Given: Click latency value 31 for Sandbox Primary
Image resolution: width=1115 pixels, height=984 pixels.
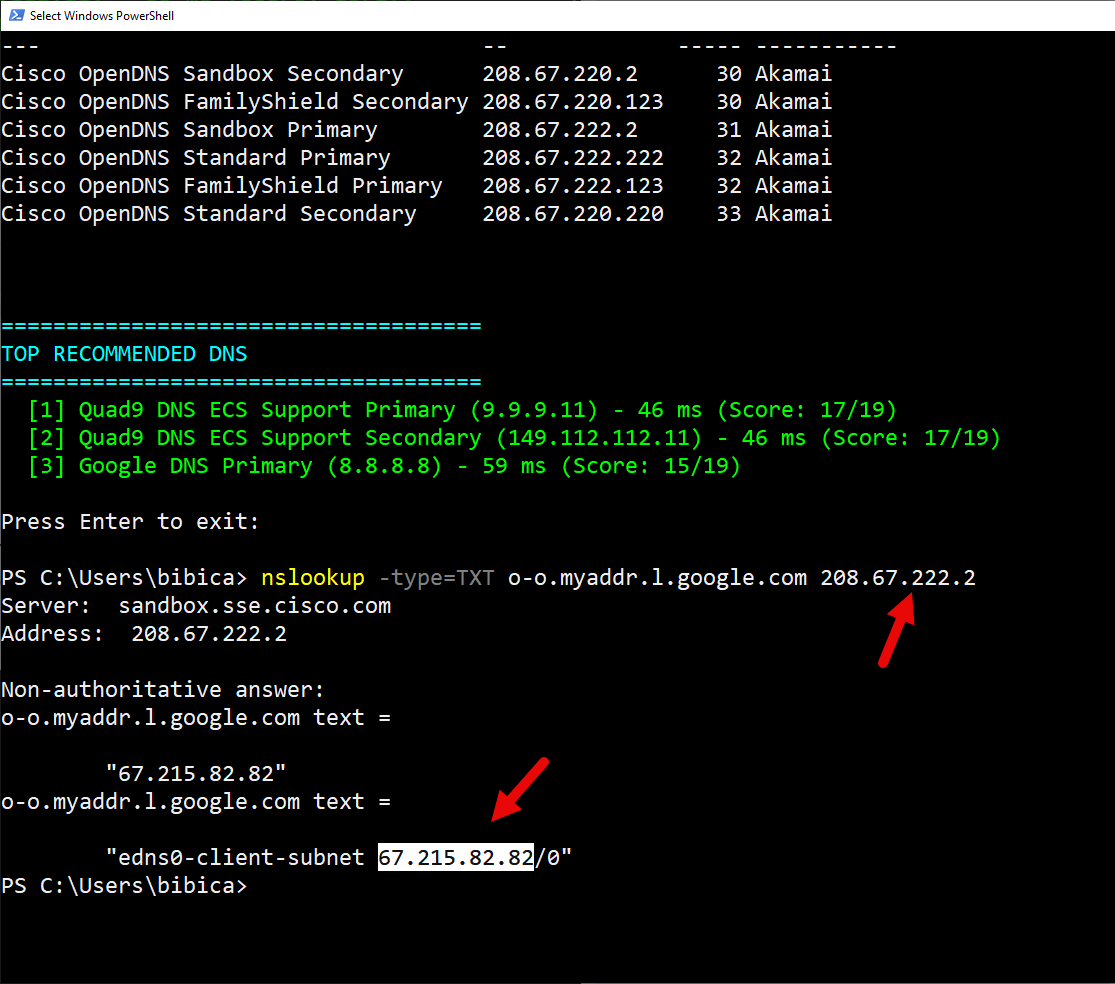Looking at the screenshot, I should pos(729,130).
